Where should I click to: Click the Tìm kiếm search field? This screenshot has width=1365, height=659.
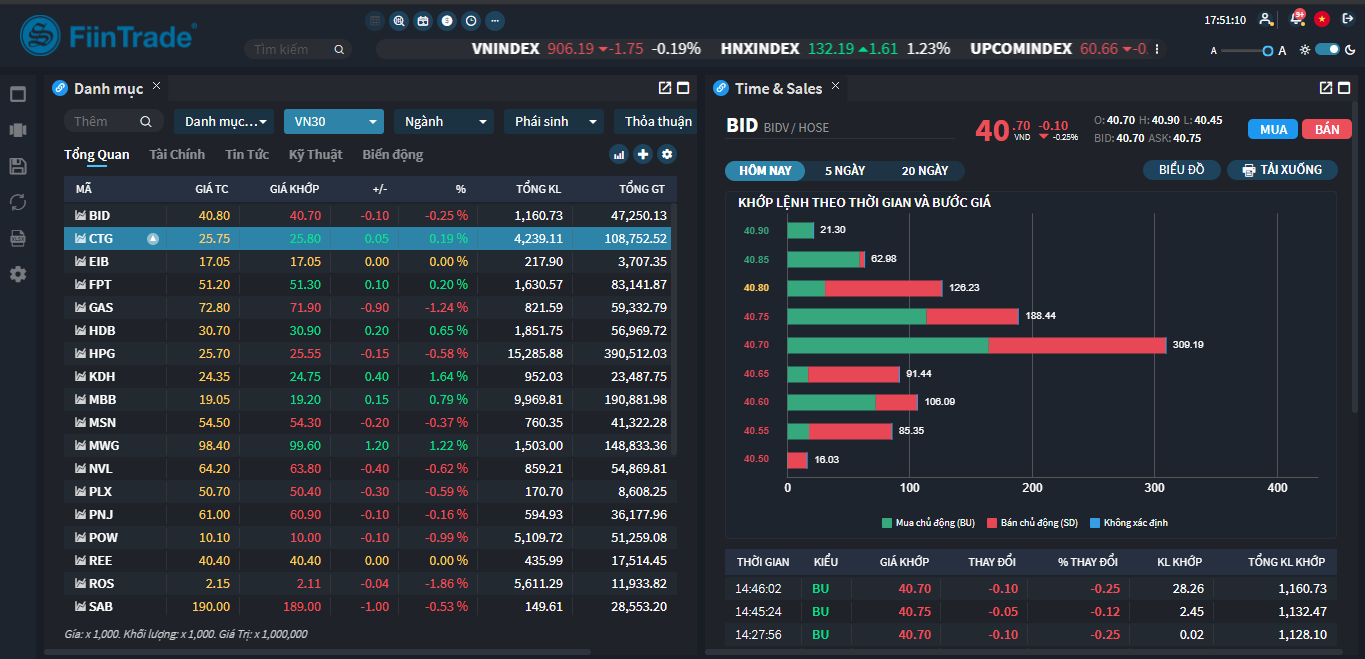click(295, 48)
